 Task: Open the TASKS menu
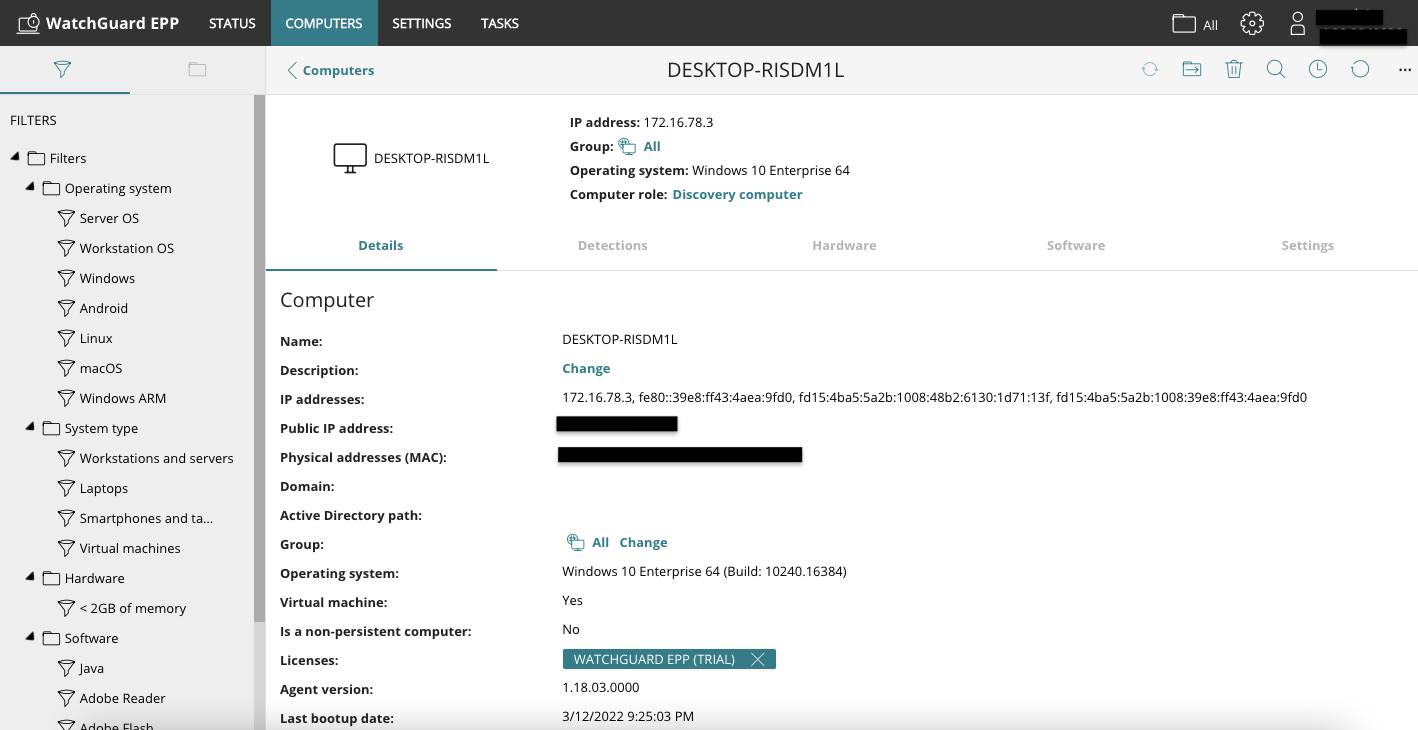point(499,23)
